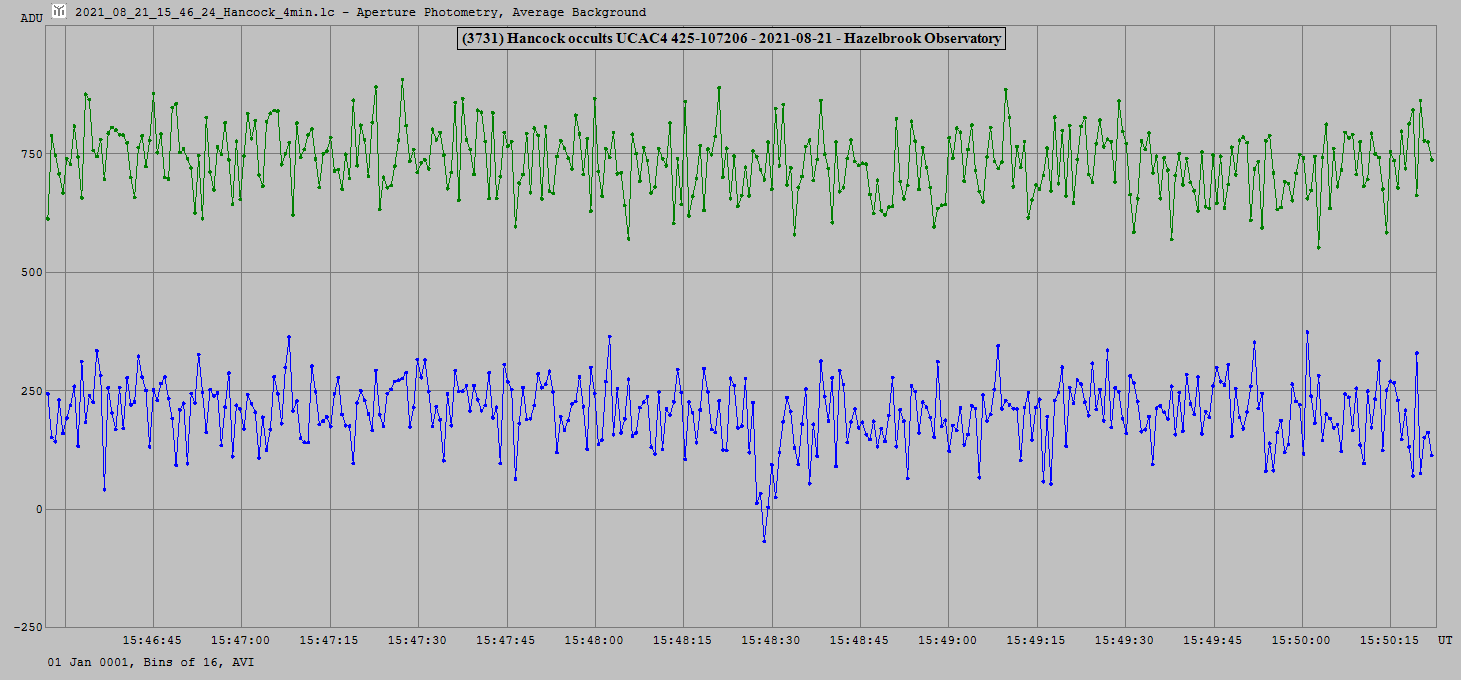Click the 15:48:30 time axis label

pyautogui.click(x=770, y=640)
